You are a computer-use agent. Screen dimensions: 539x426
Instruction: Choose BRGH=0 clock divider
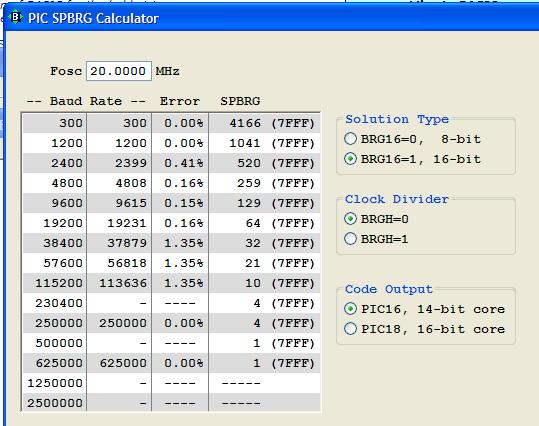[376, 219]
